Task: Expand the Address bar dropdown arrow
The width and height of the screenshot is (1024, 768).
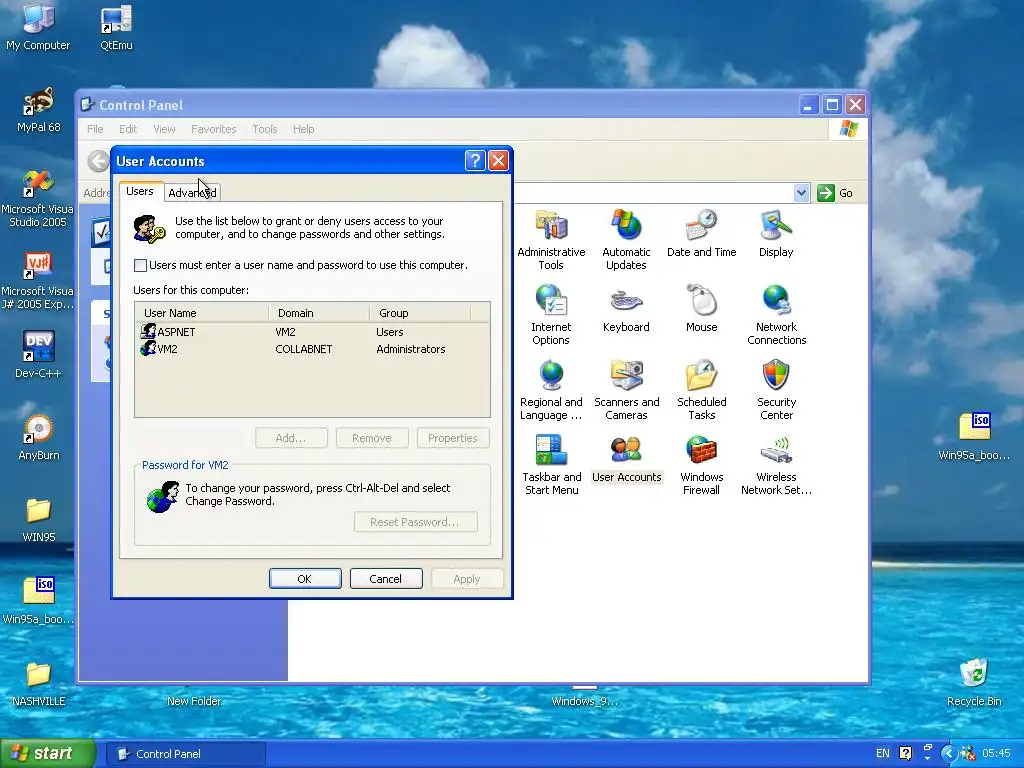Action: pos(801,193)
